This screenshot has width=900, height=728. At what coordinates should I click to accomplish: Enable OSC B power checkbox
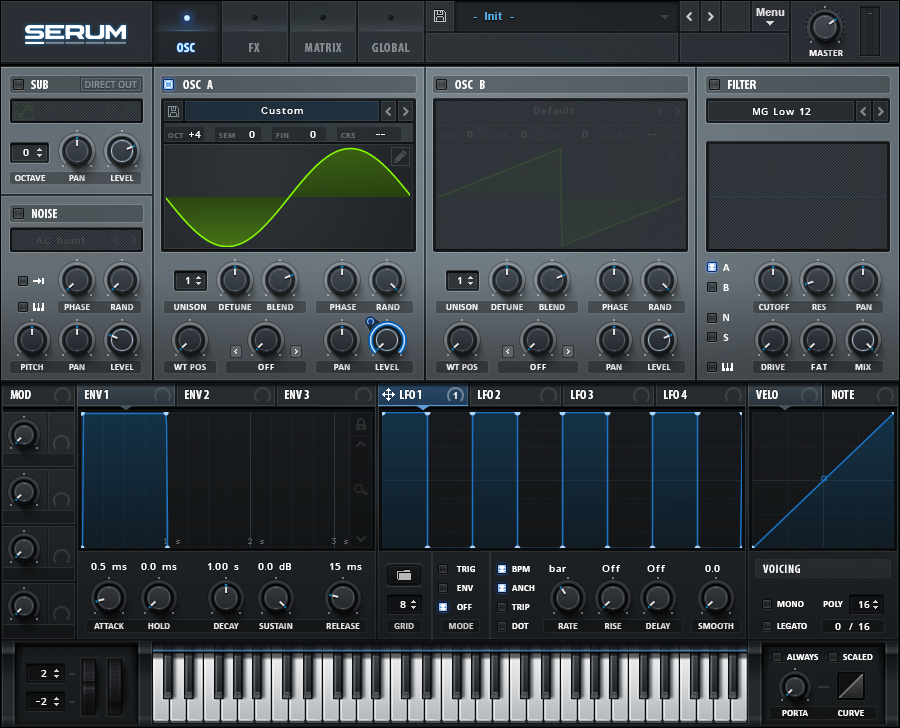pyautogui.click(x=441, y=84)
